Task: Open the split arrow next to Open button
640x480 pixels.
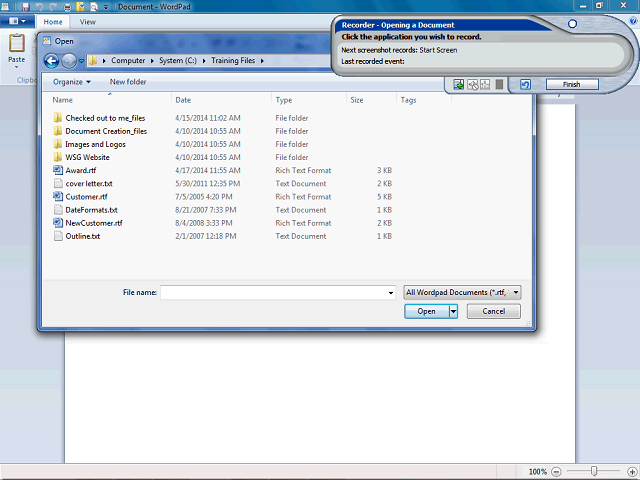Action: point(453,311)
